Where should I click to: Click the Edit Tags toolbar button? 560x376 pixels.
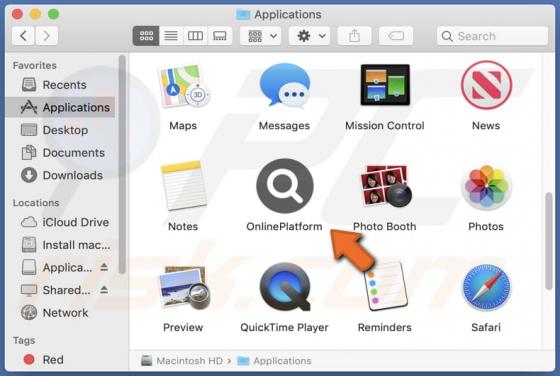[x=396, y=36]
